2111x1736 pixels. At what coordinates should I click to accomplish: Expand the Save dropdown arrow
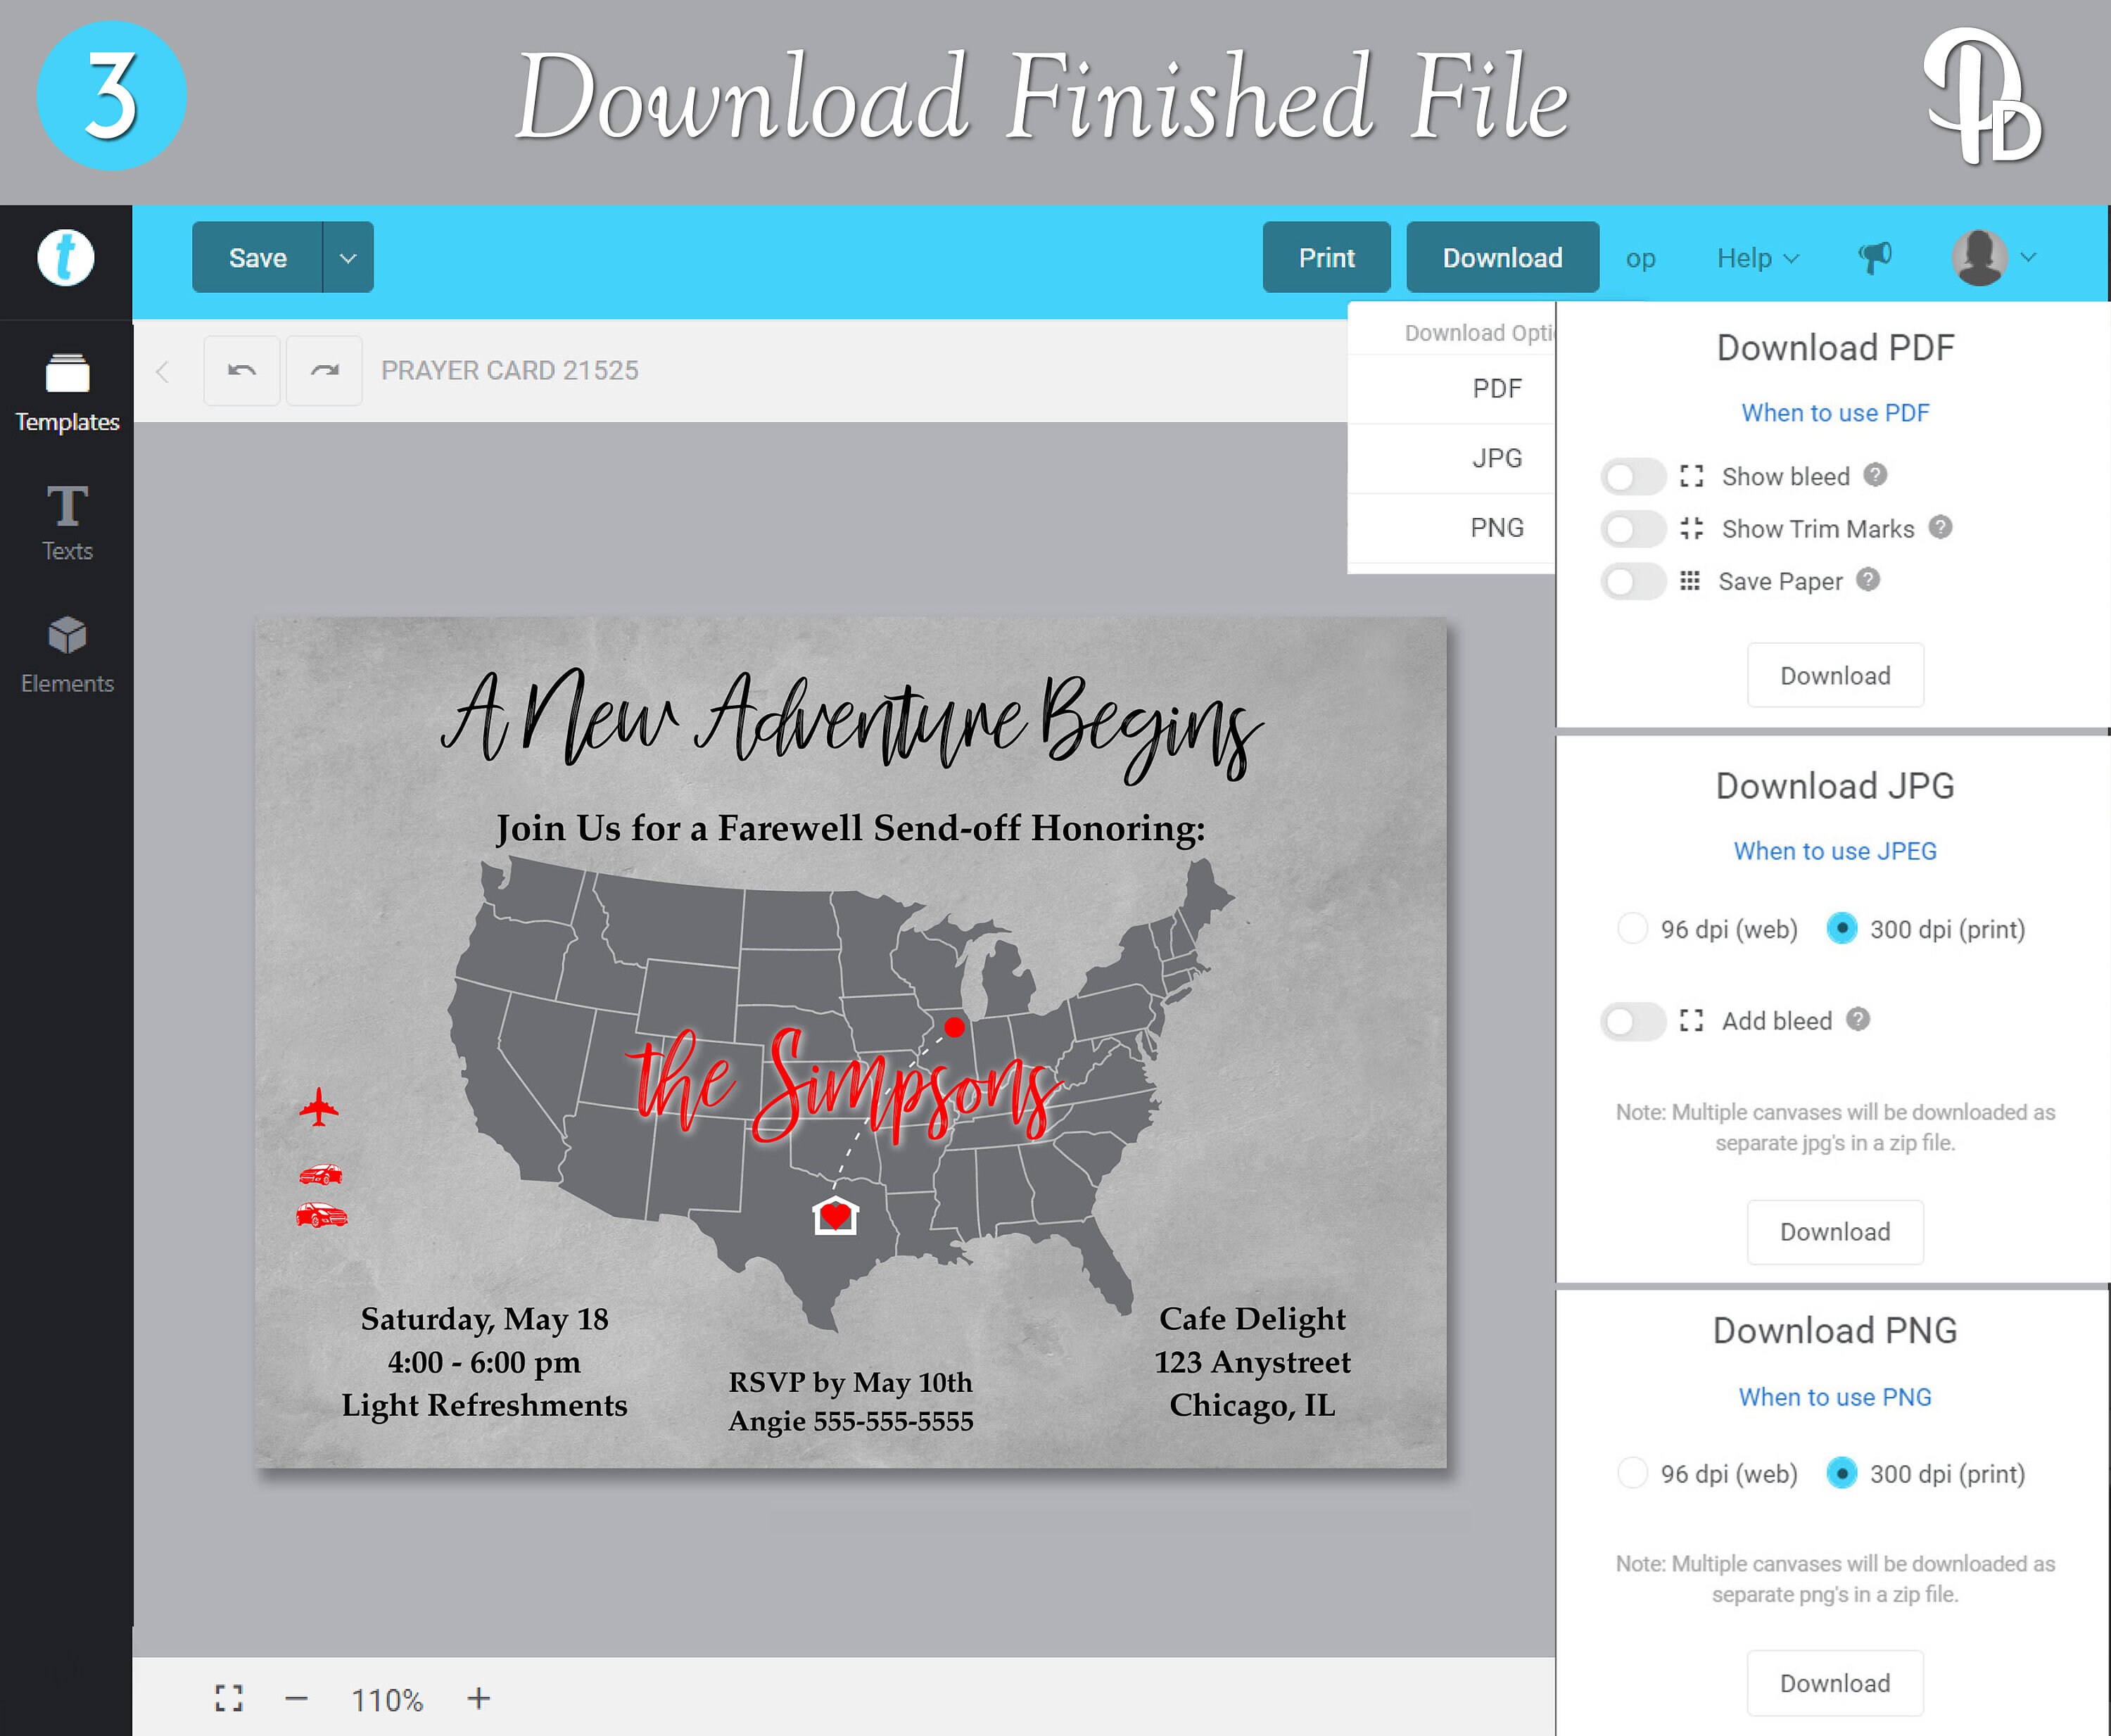point(348,258)
